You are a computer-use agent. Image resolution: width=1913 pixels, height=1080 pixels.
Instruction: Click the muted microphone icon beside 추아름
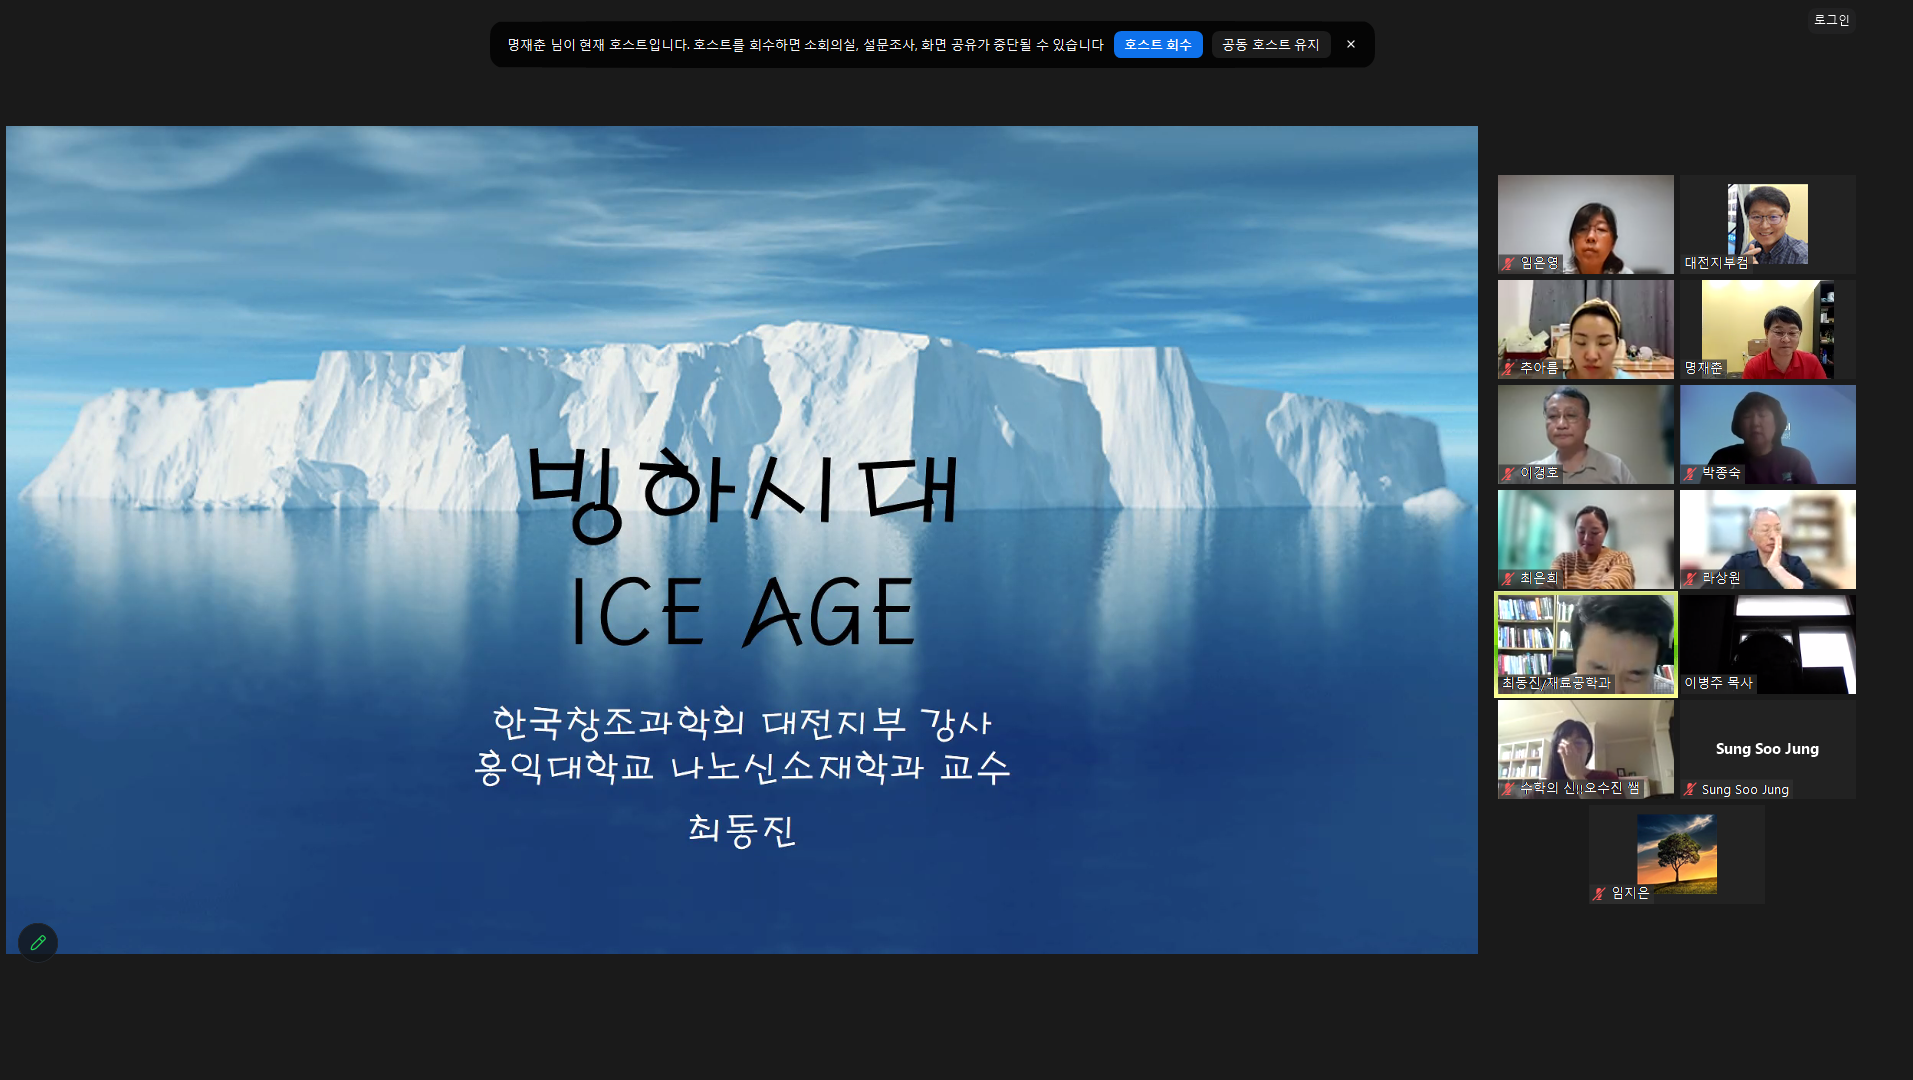pos(1509,368)
